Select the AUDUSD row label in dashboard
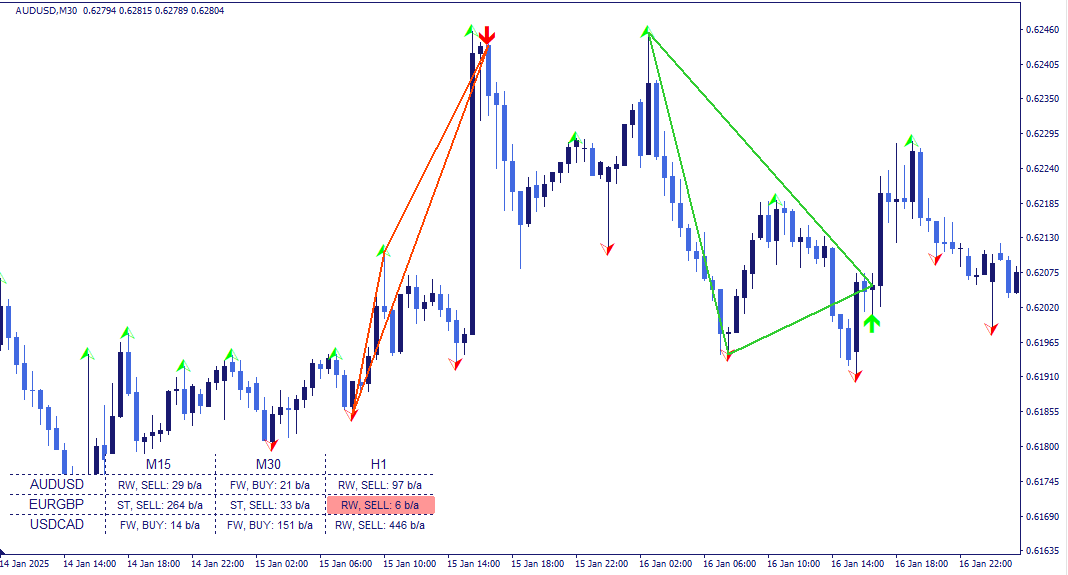 [x=57, y=484]
